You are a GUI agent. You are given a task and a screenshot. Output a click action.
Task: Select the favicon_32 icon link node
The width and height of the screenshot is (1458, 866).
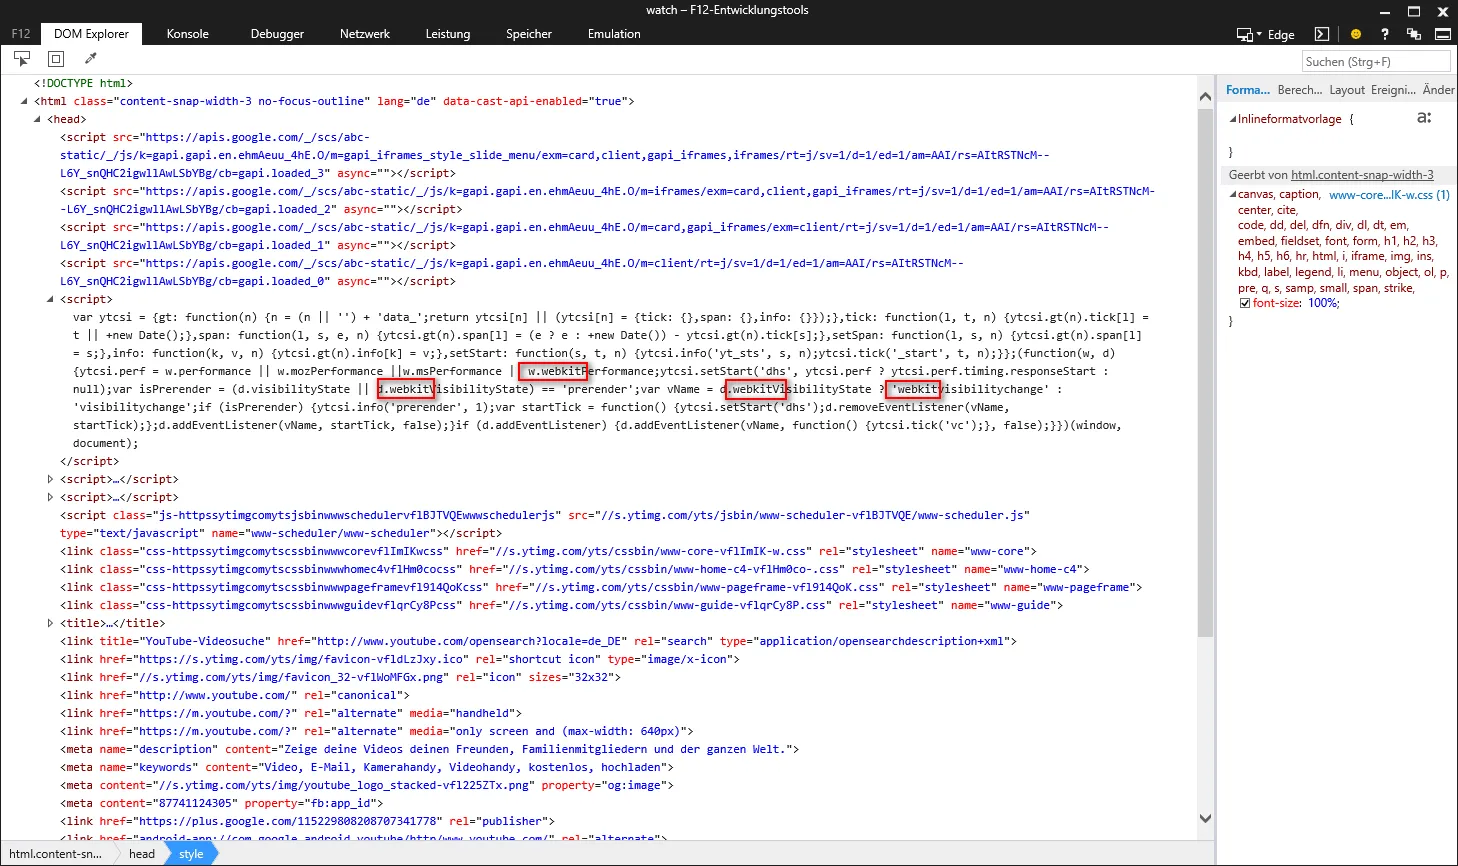(x=340, y=677)
